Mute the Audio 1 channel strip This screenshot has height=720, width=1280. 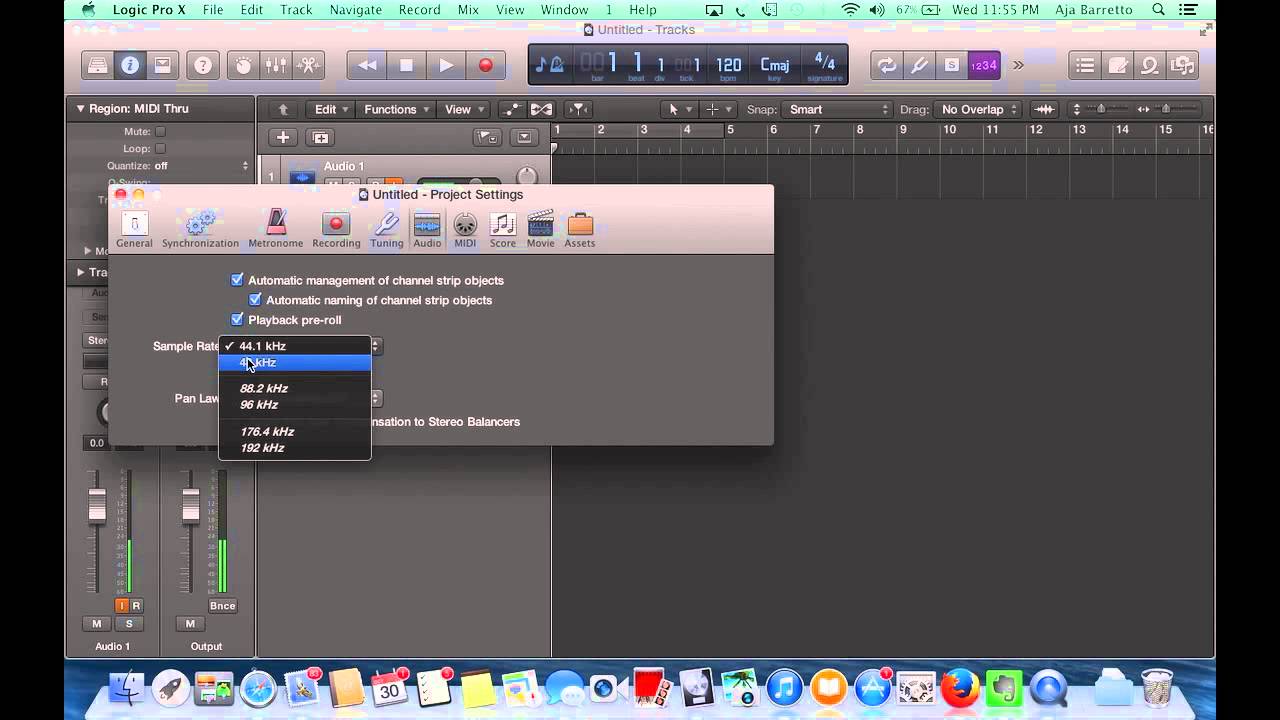pos(97,624)
